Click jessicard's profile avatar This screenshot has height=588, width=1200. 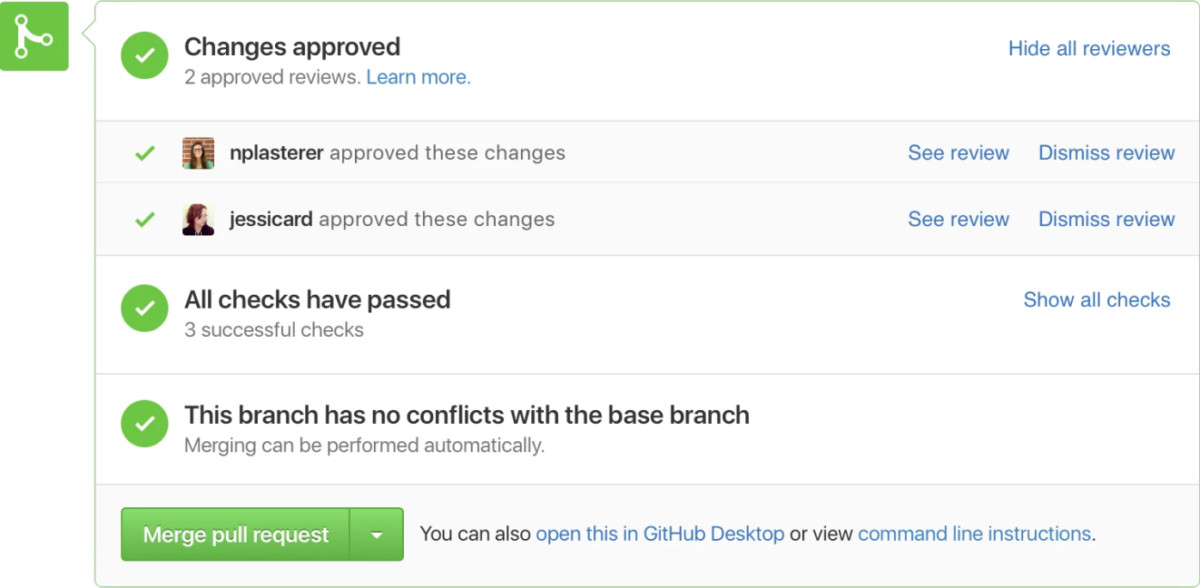coord(197,219)
